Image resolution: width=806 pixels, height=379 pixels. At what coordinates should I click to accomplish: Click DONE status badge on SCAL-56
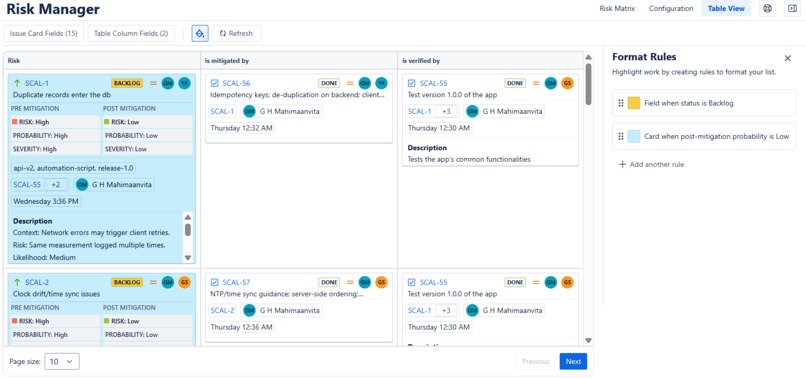329,83
